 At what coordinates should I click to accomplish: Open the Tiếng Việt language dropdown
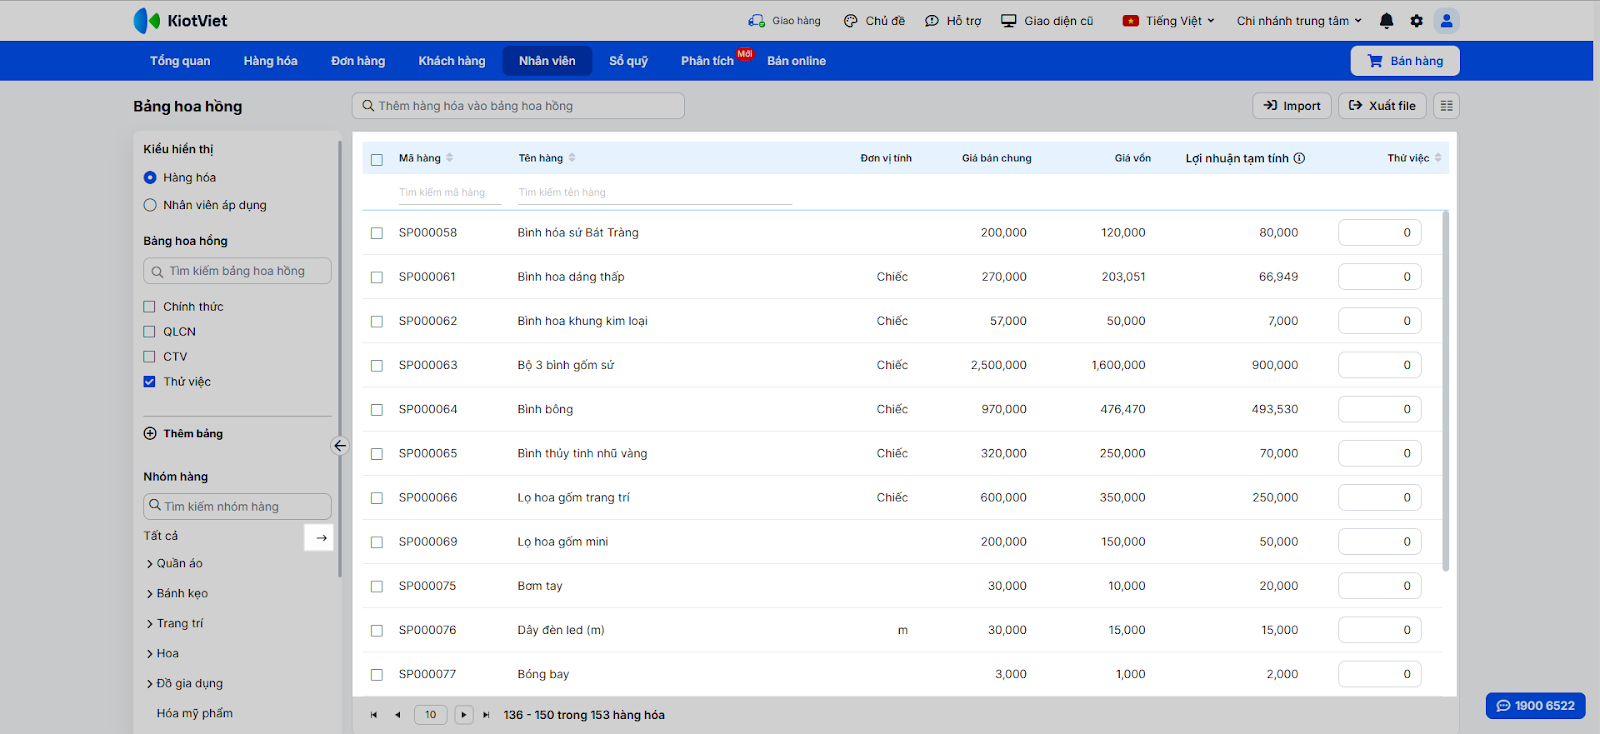[1169, 21]
